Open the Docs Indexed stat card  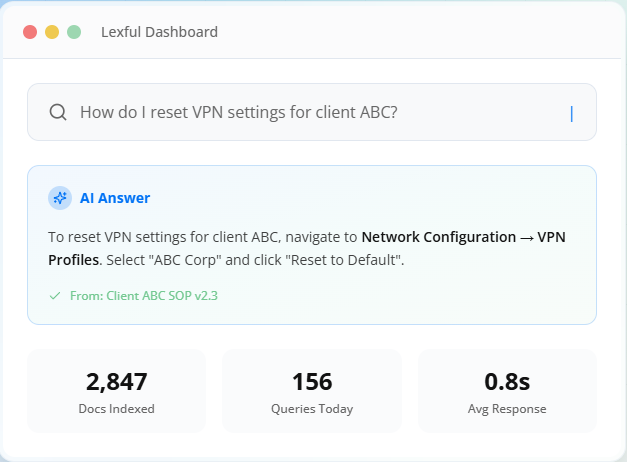pos(116,391)
